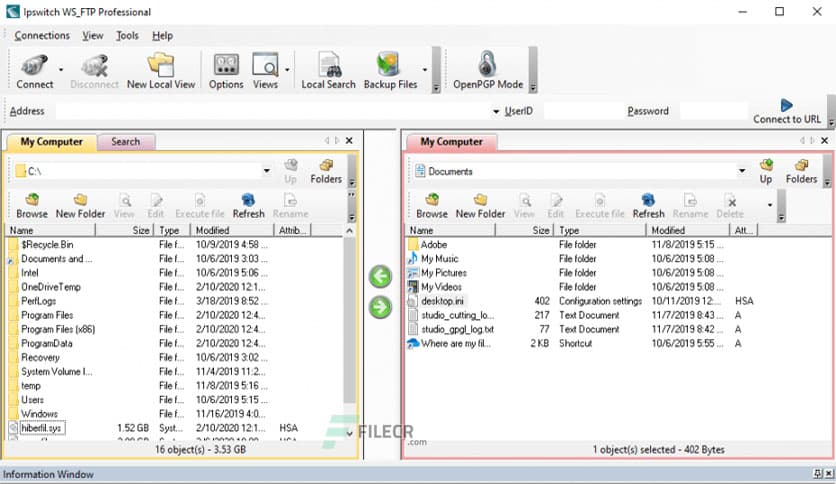The height and width of the screenshot is (484, 836).
Task: Launch Local Search
Action: 328,71
